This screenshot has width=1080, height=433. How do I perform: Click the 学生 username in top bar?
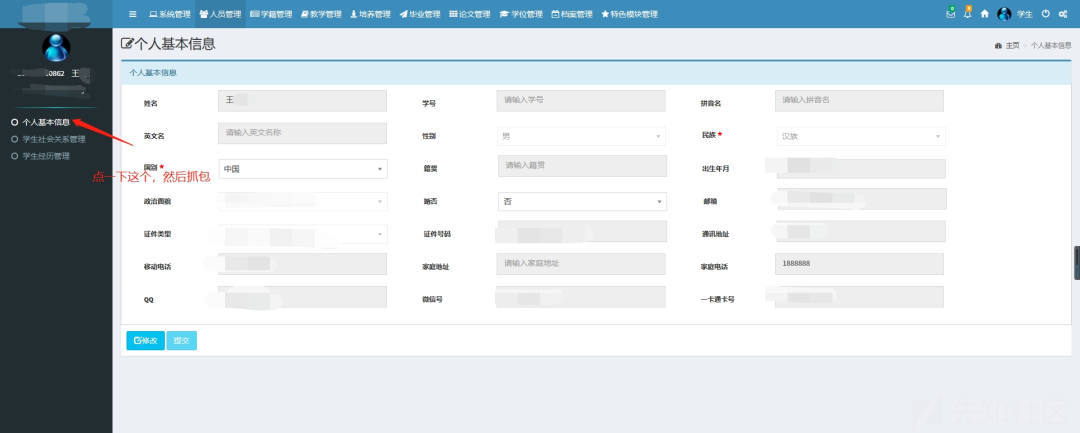pos(1025,14)
